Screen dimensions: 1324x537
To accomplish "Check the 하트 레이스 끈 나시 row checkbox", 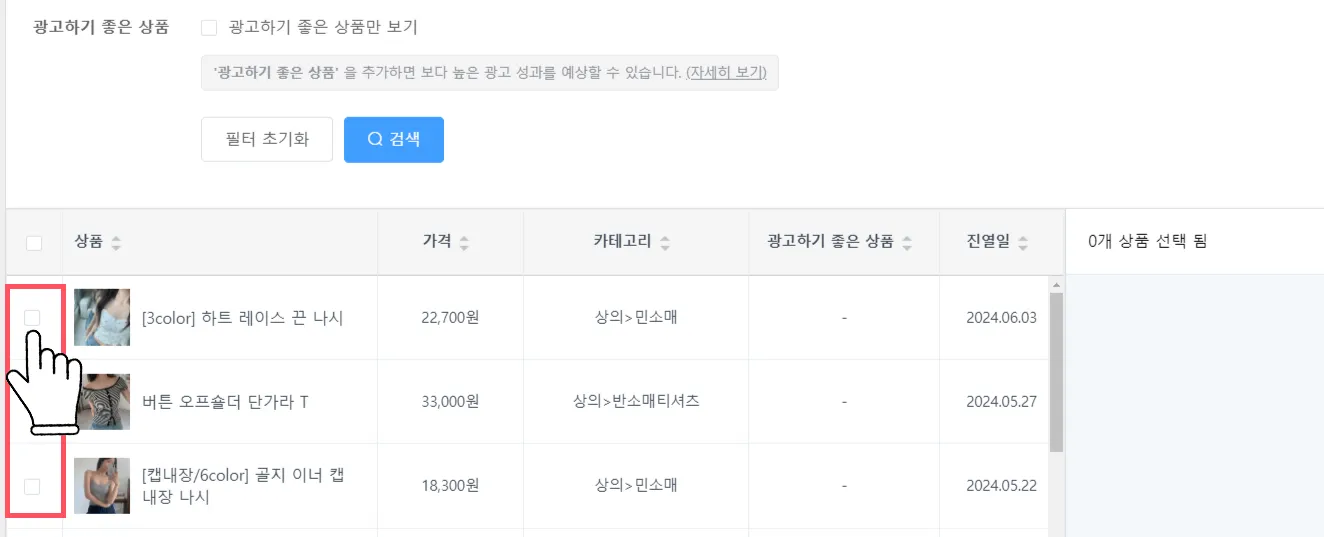I will tap(33, 317).
